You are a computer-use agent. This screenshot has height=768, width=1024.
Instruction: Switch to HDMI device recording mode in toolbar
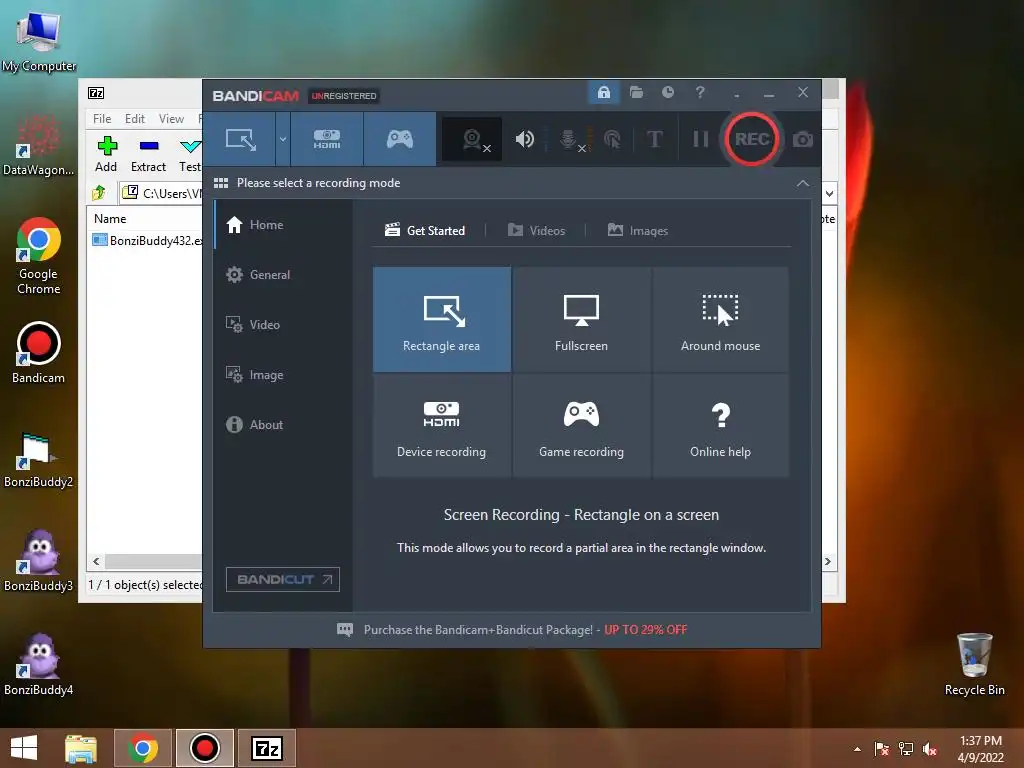[x=327, y=139]
